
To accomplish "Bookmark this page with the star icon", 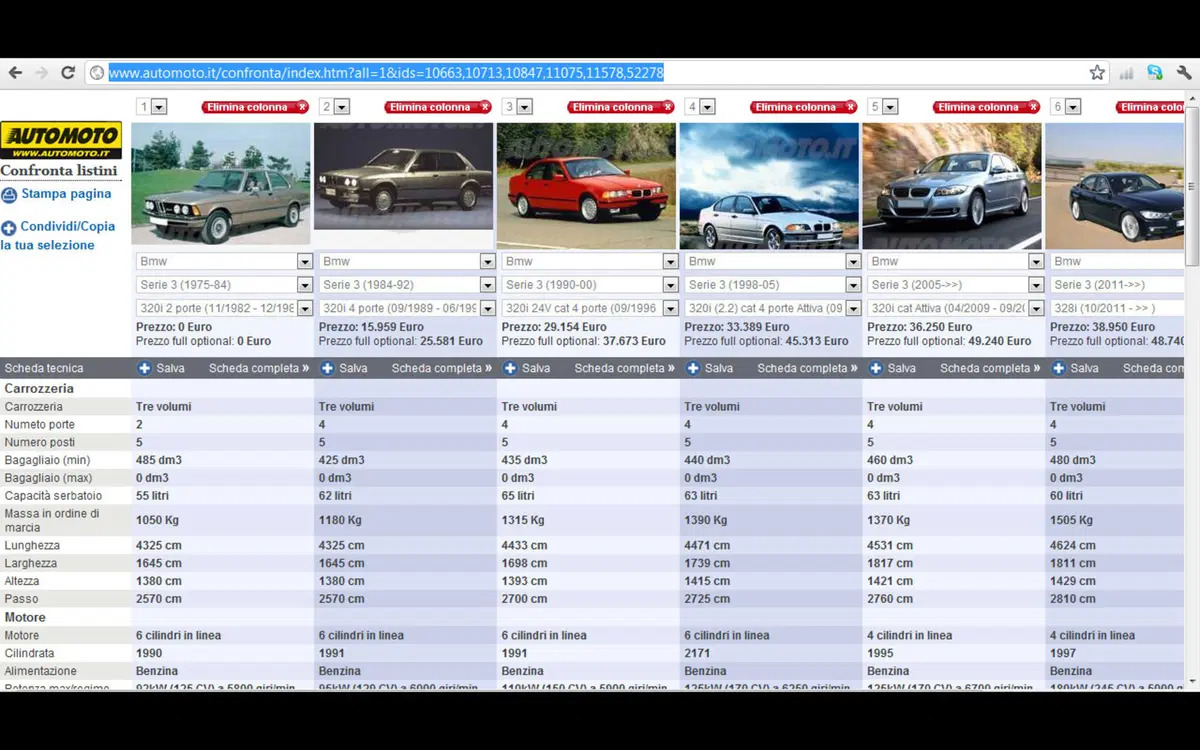I will (1097, 73).
